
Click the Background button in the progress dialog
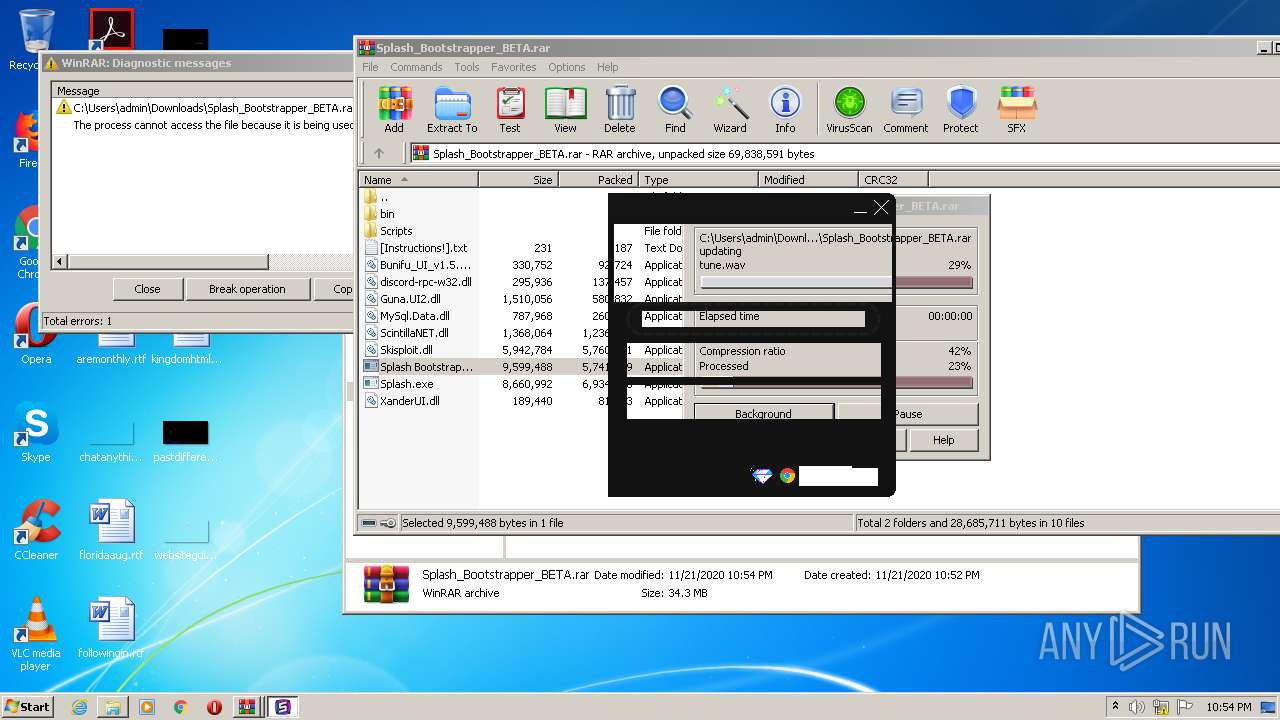click(x=763, y=413)
